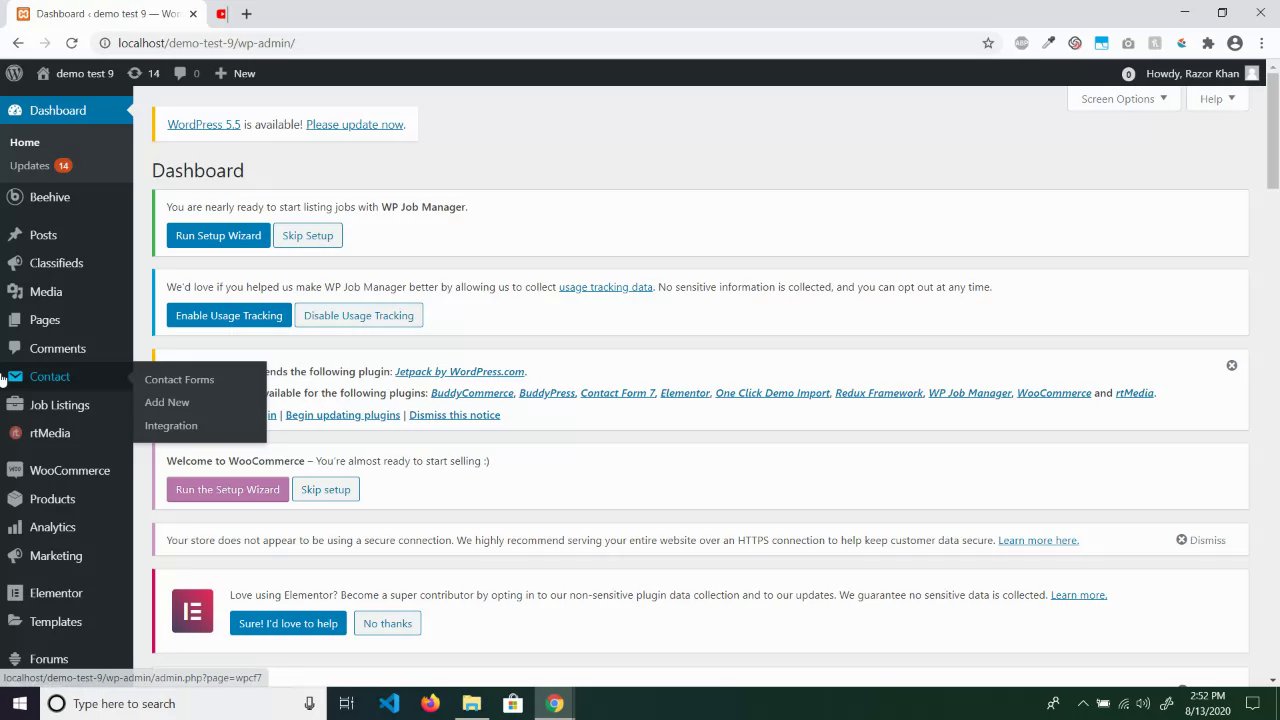Select Contact Forms from flyout submenu
This screenshot has width=1280, height=720.
(179, 379)
